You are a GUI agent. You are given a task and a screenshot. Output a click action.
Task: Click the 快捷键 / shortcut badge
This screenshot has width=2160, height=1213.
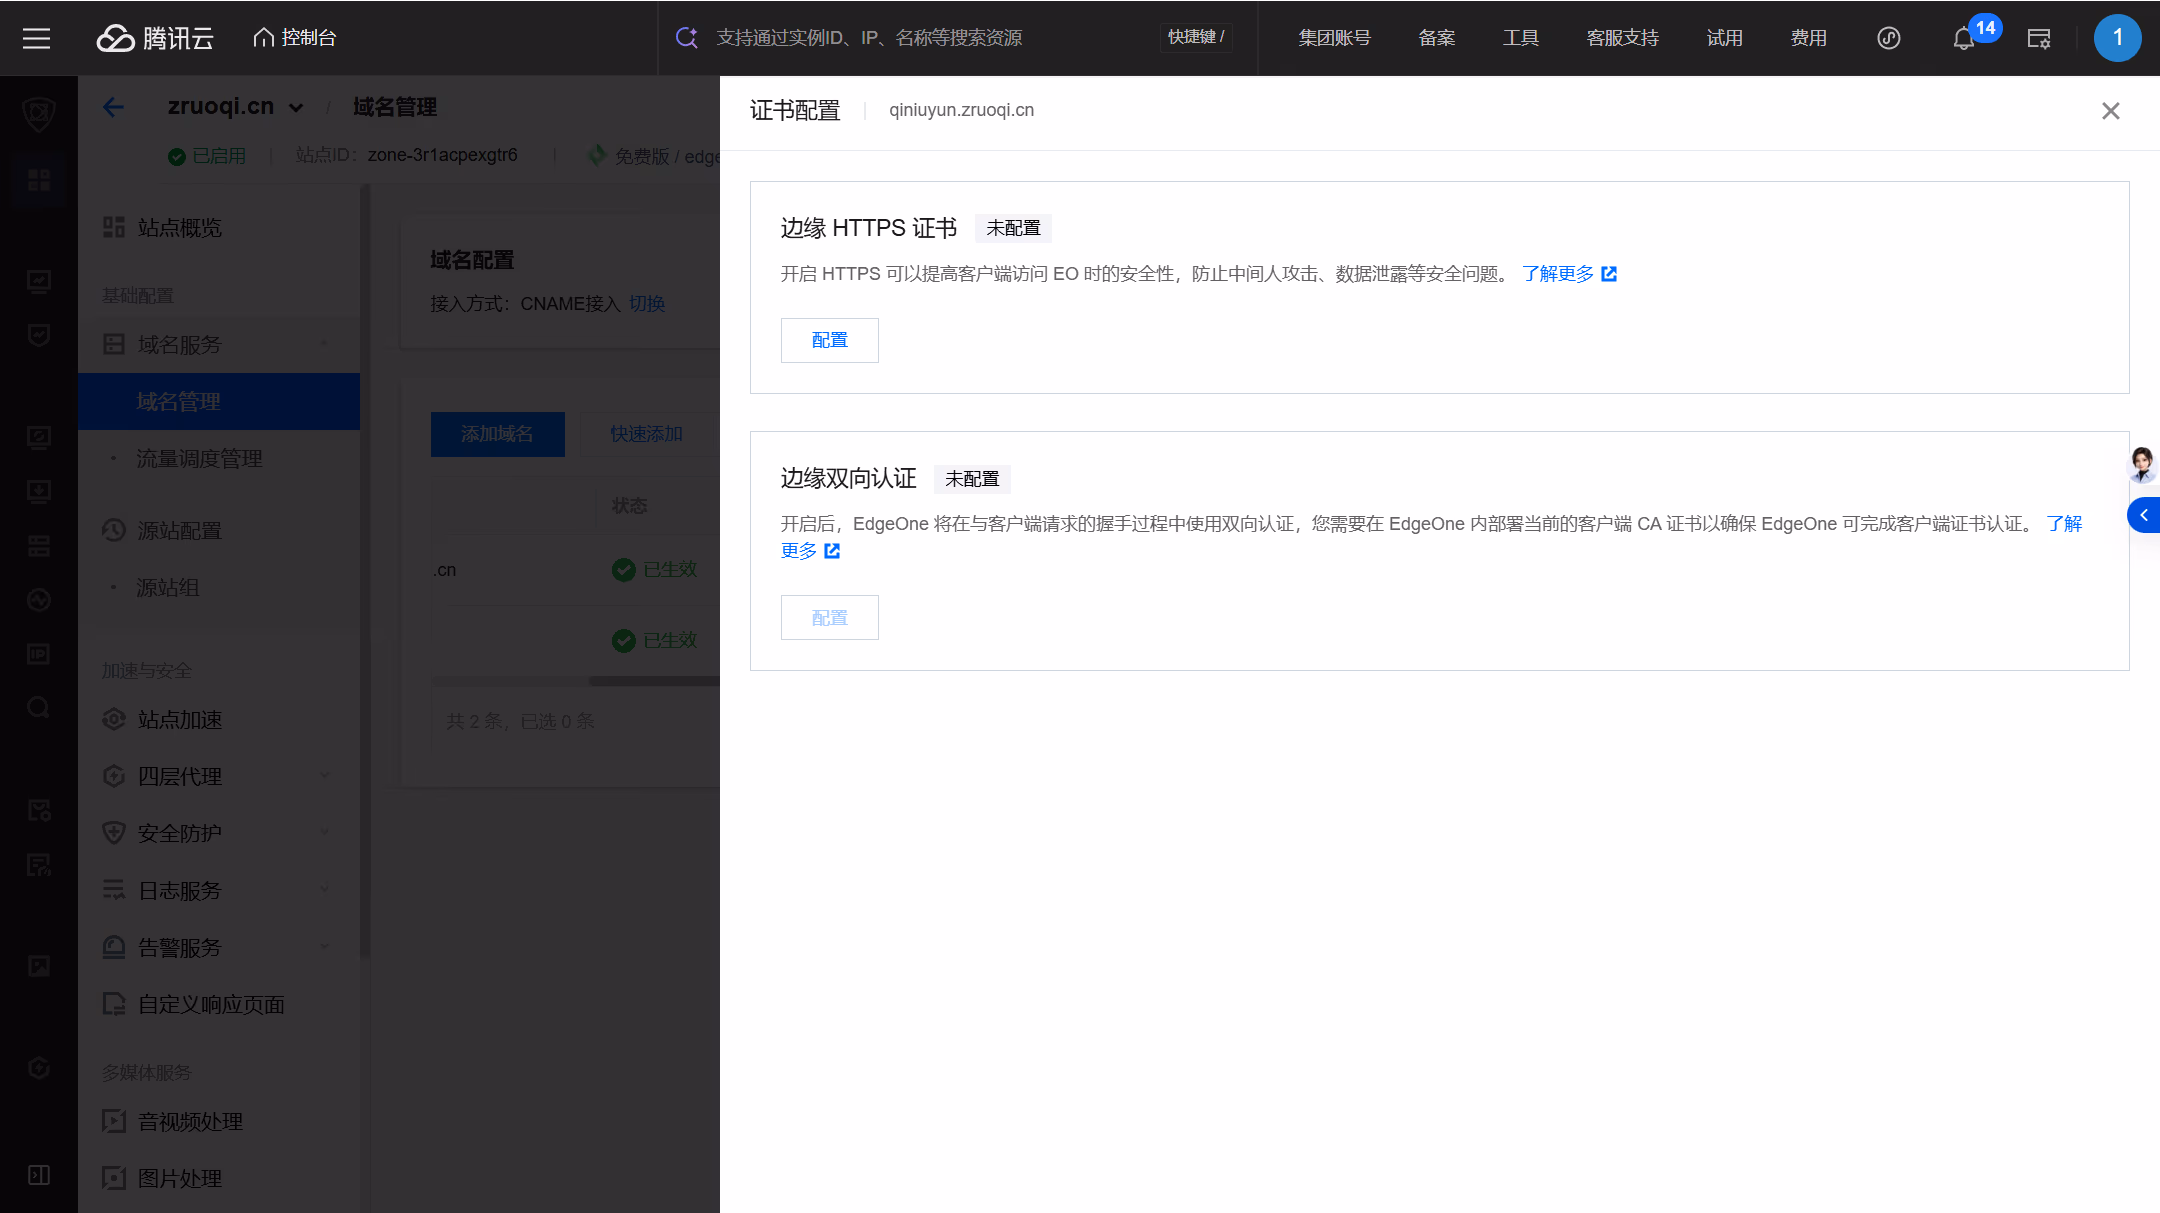tap(1196, 37)
